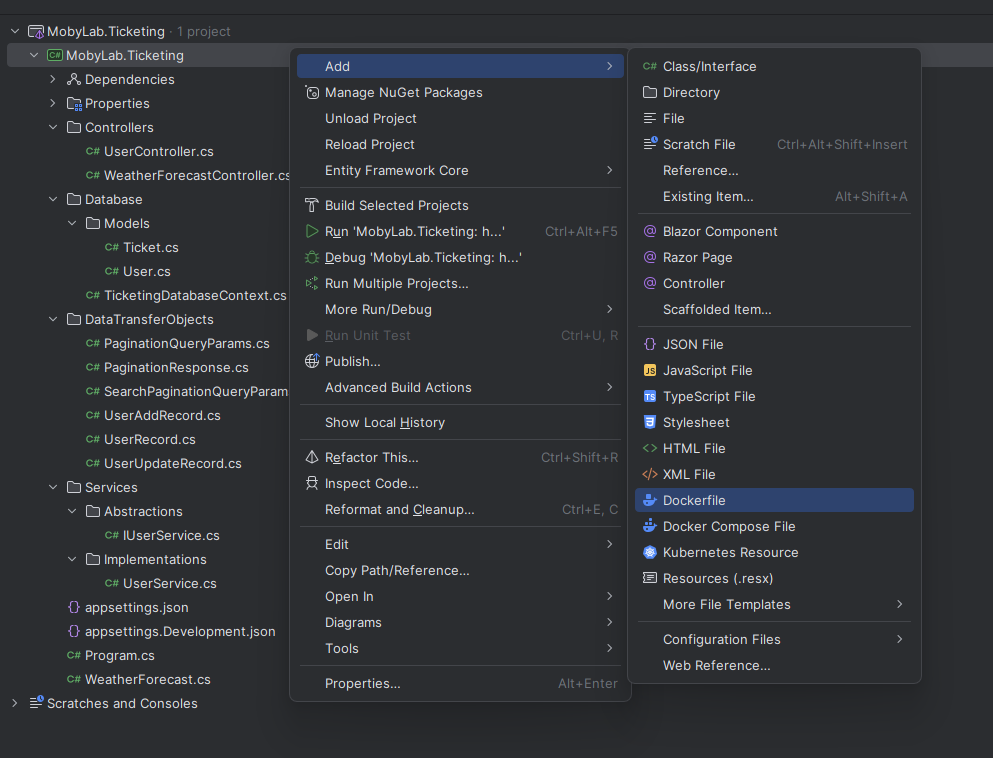Select UserController.cs in the tree
The width and height of the screenshot is (993, 758).
click(x=158, y=151)
